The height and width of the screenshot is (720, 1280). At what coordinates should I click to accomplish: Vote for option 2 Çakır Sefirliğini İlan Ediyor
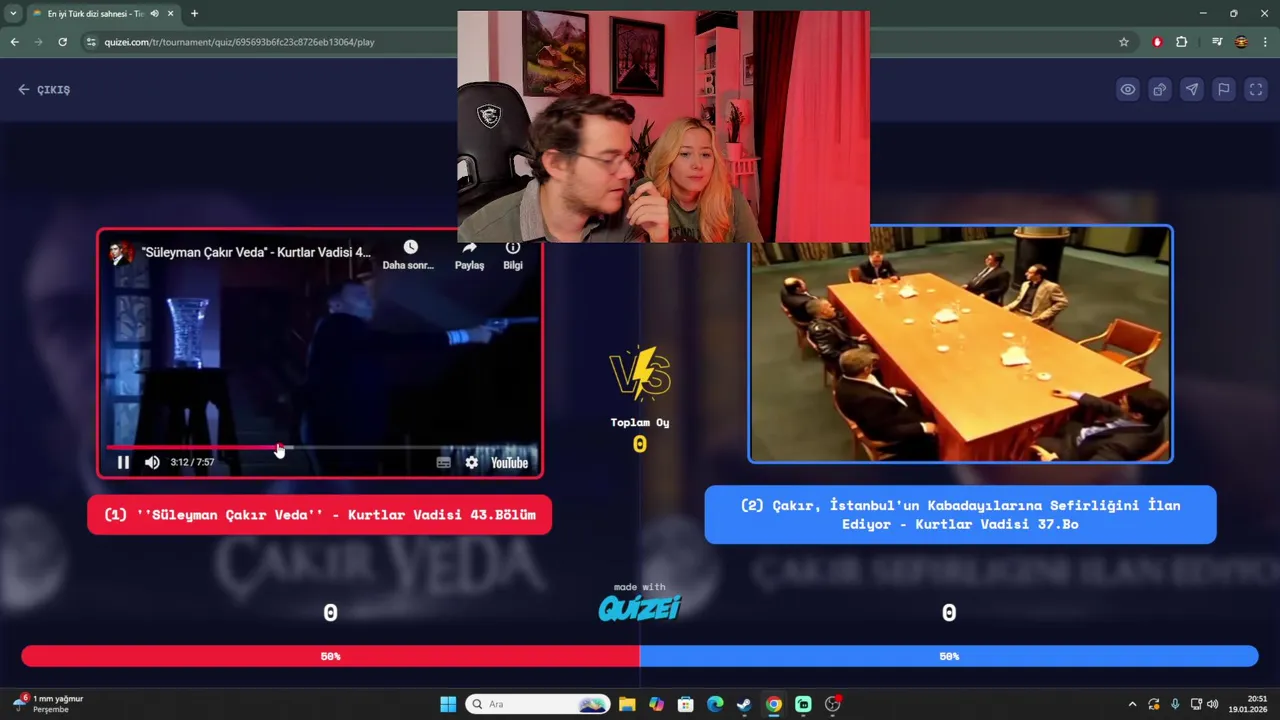pyautogui.click(x=960, y=515)
